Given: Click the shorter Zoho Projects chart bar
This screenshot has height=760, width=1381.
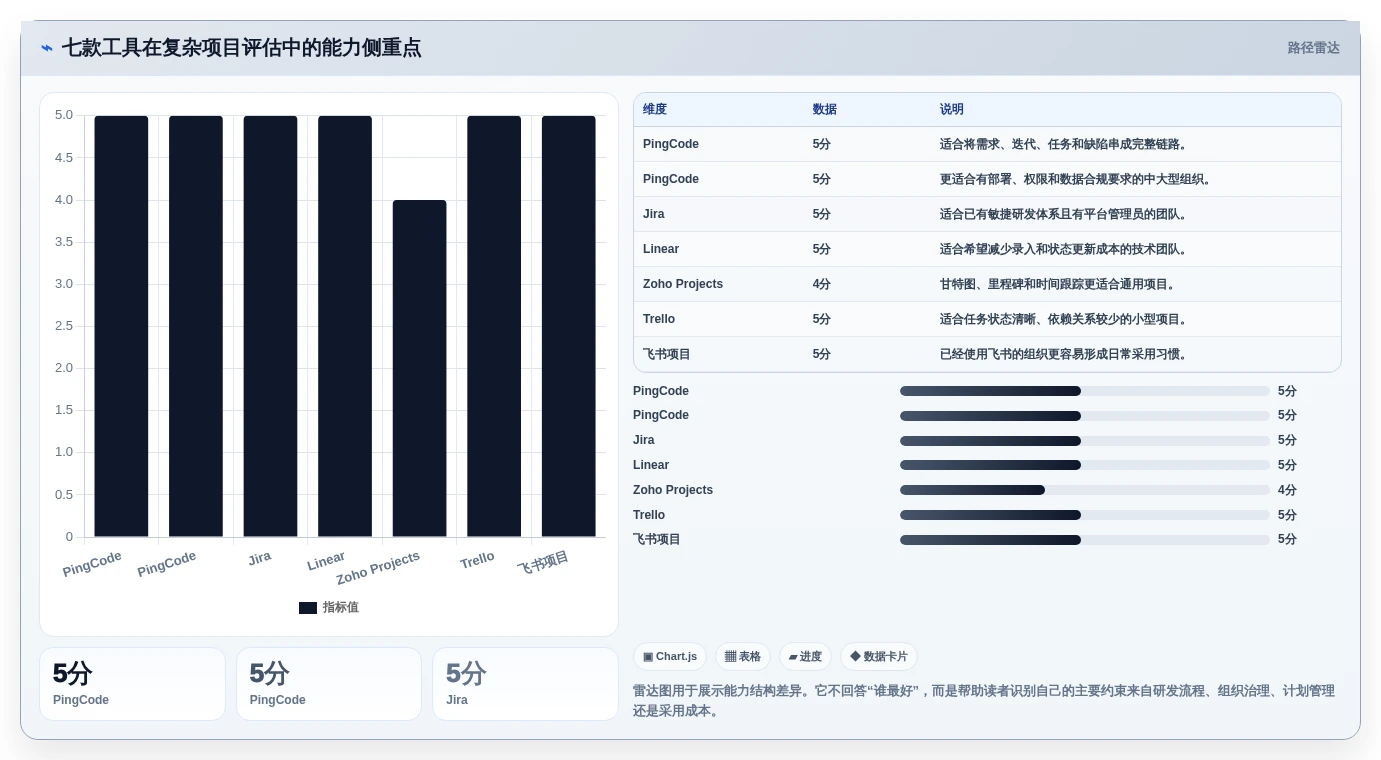Looking at the screenshot, I should 419,368.
